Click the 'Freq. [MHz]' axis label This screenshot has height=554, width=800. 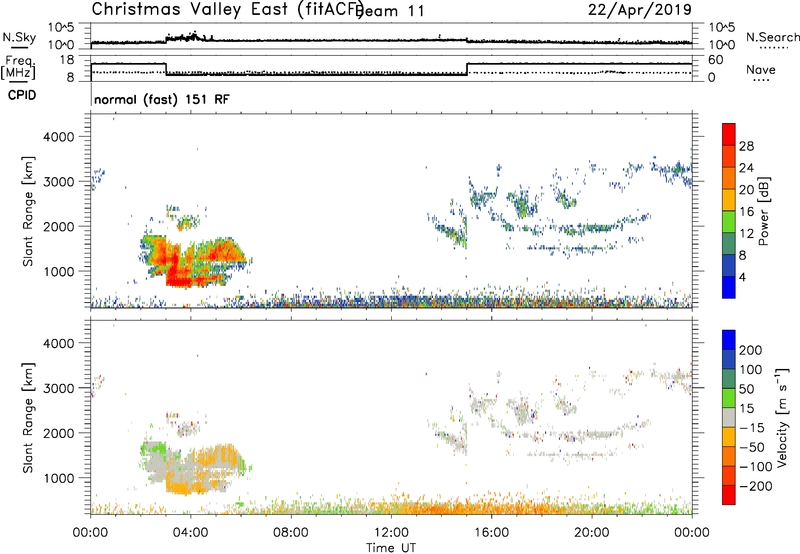(x=19, y=68)
